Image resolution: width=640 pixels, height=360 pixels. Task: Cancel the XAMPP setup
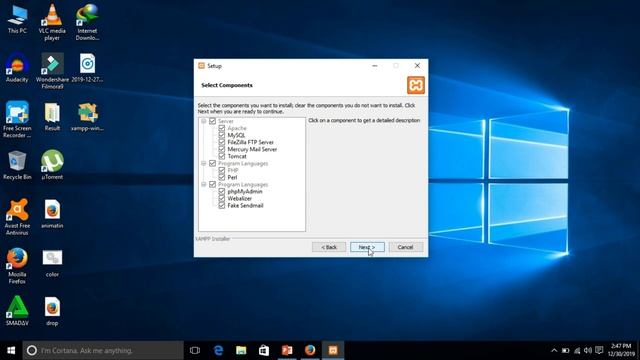click(405, 247)
